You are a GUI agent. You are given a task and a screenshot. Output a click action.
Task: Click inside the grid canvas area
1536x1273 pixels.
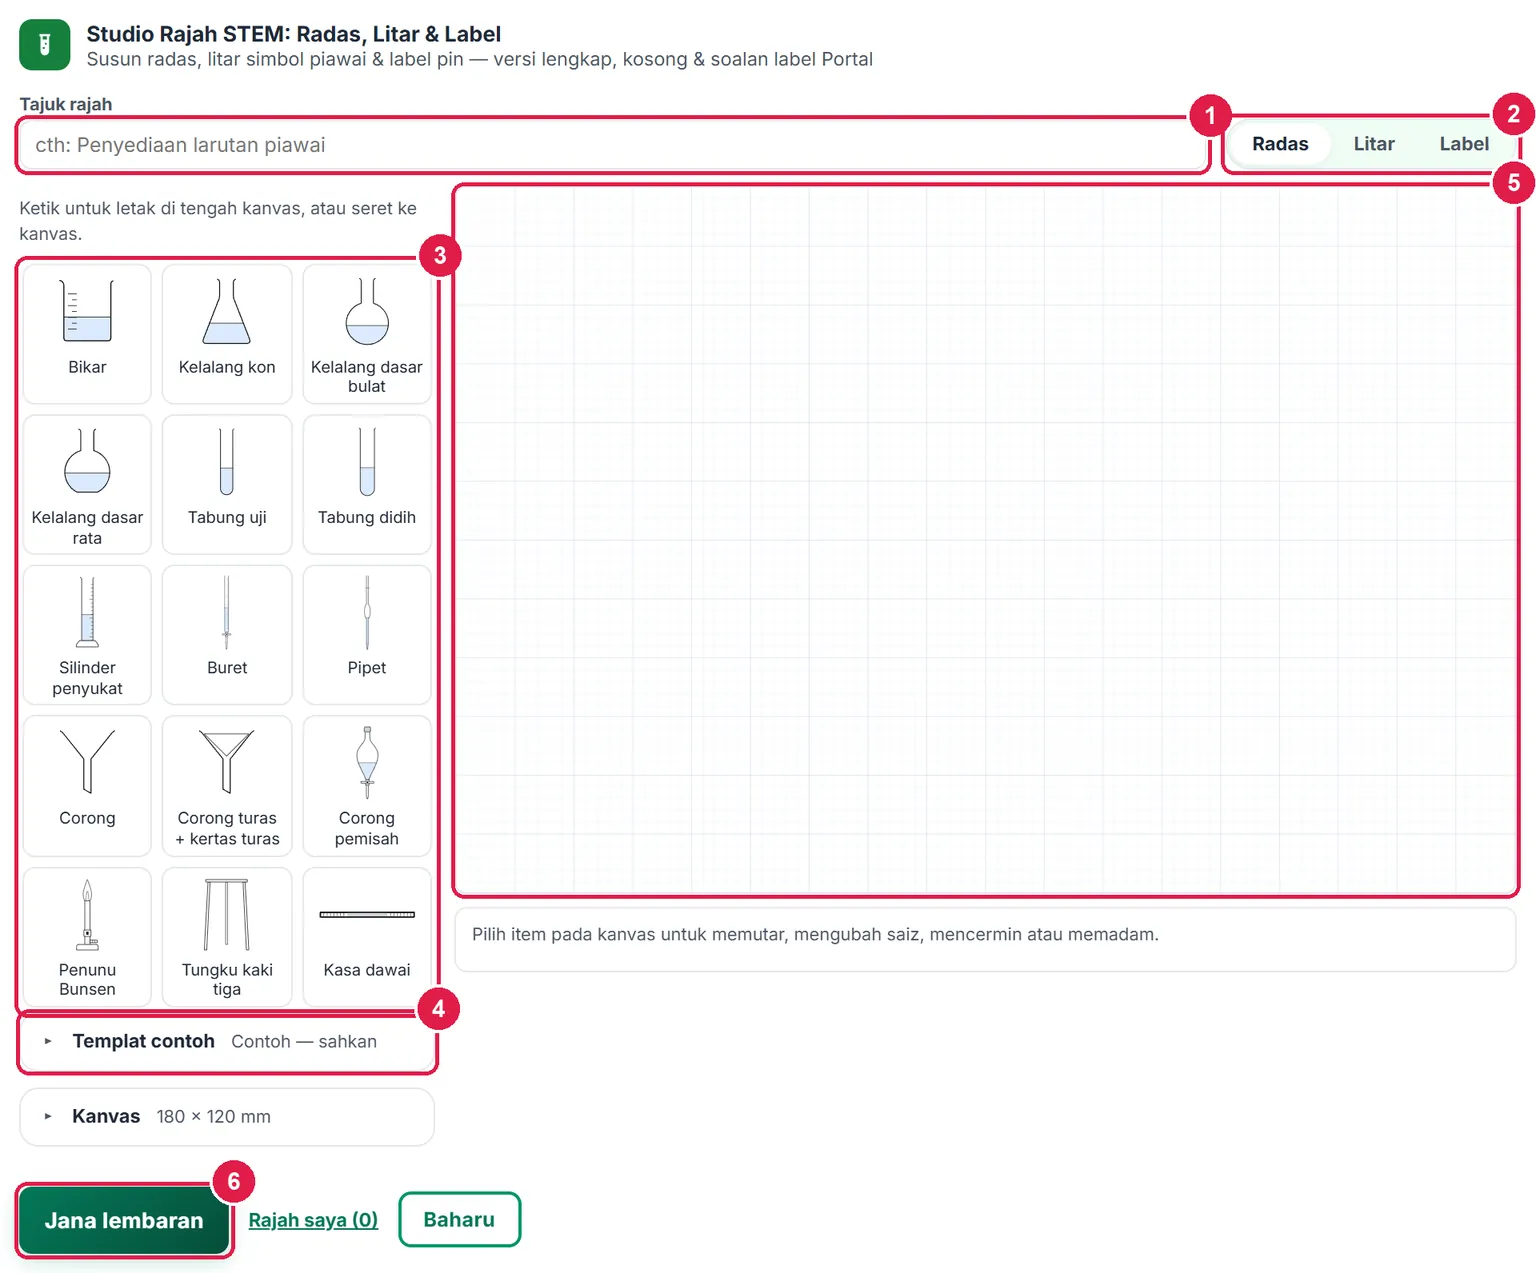(986, 540)
